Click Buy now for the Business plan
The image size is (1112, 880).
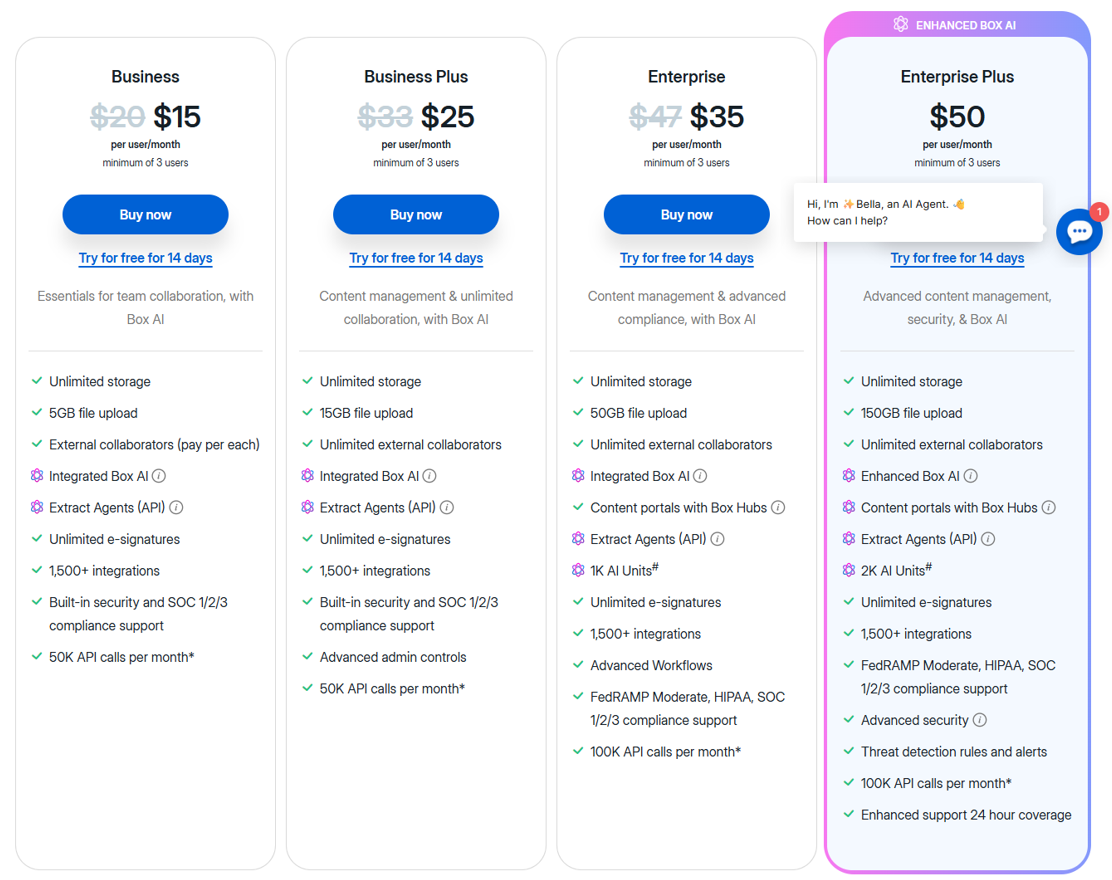tap(145, 215)
